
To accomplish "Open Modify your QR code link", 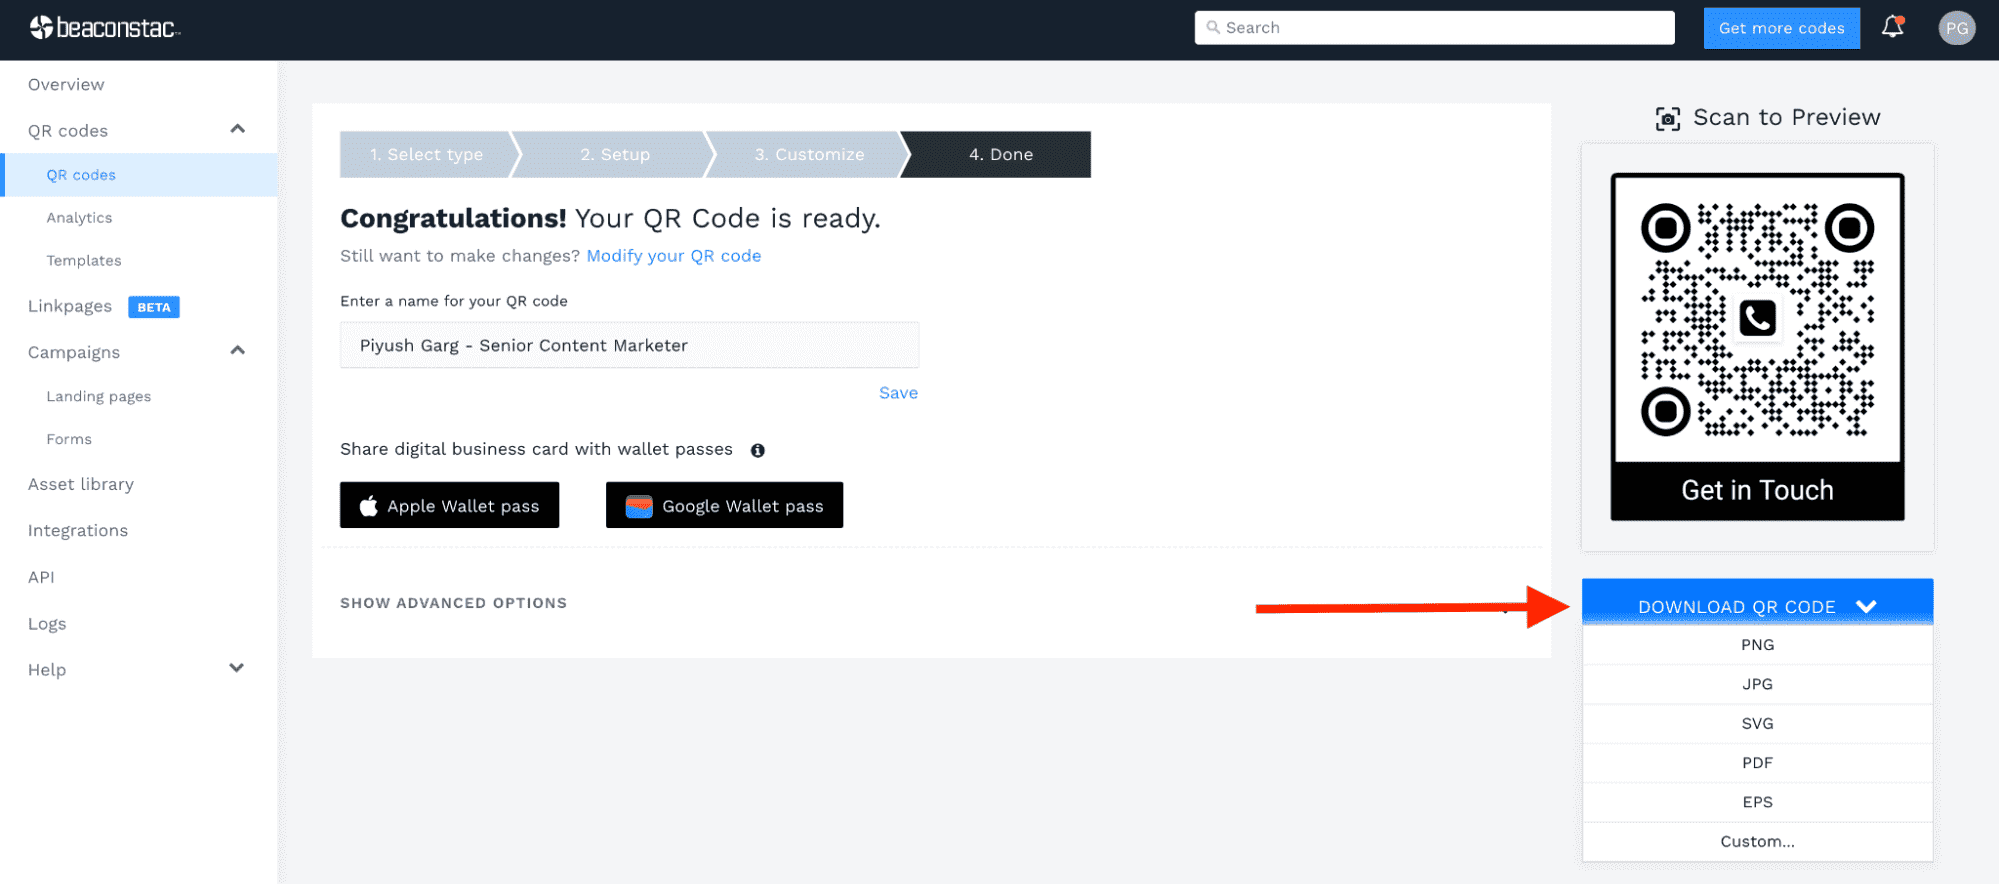I will [673, 256].
